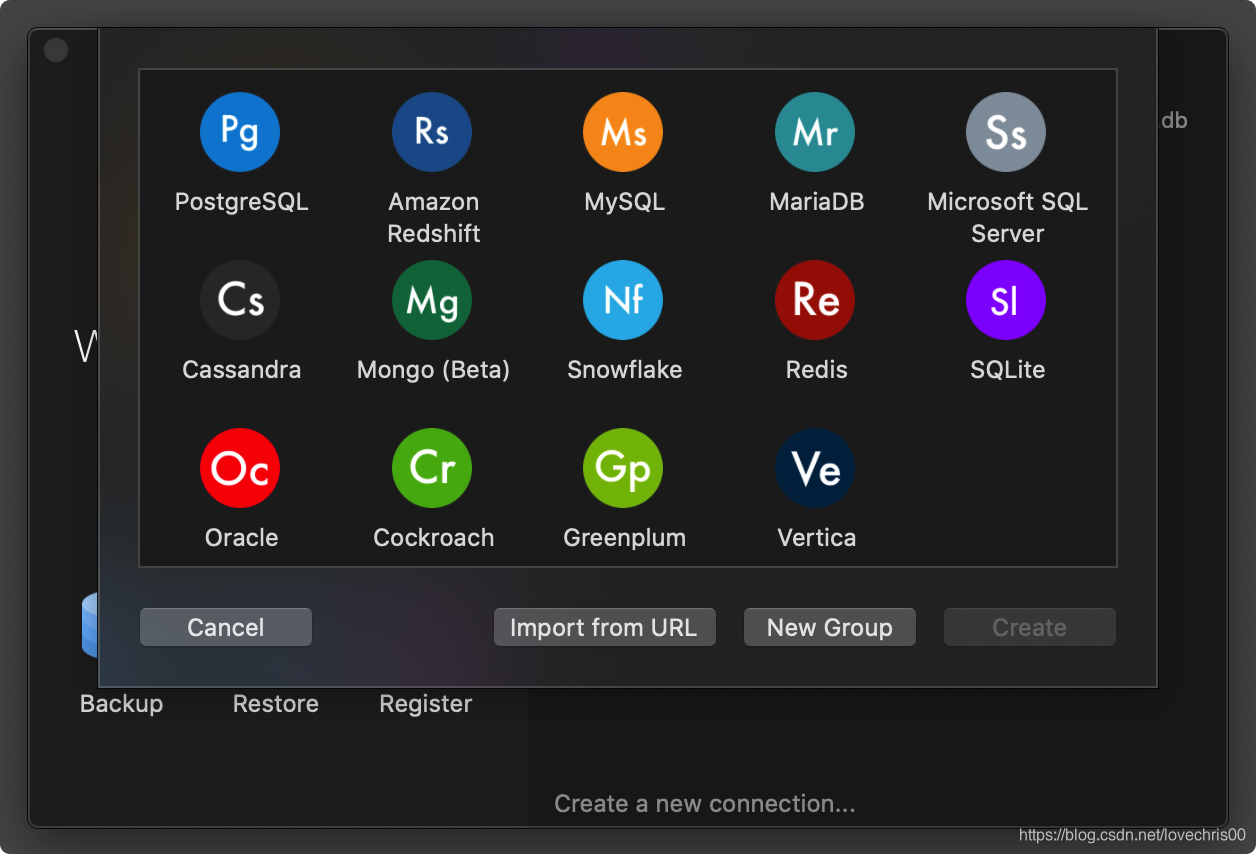
Task: Select the PostgreSQL Pg icon
Action: coord(240,132)
